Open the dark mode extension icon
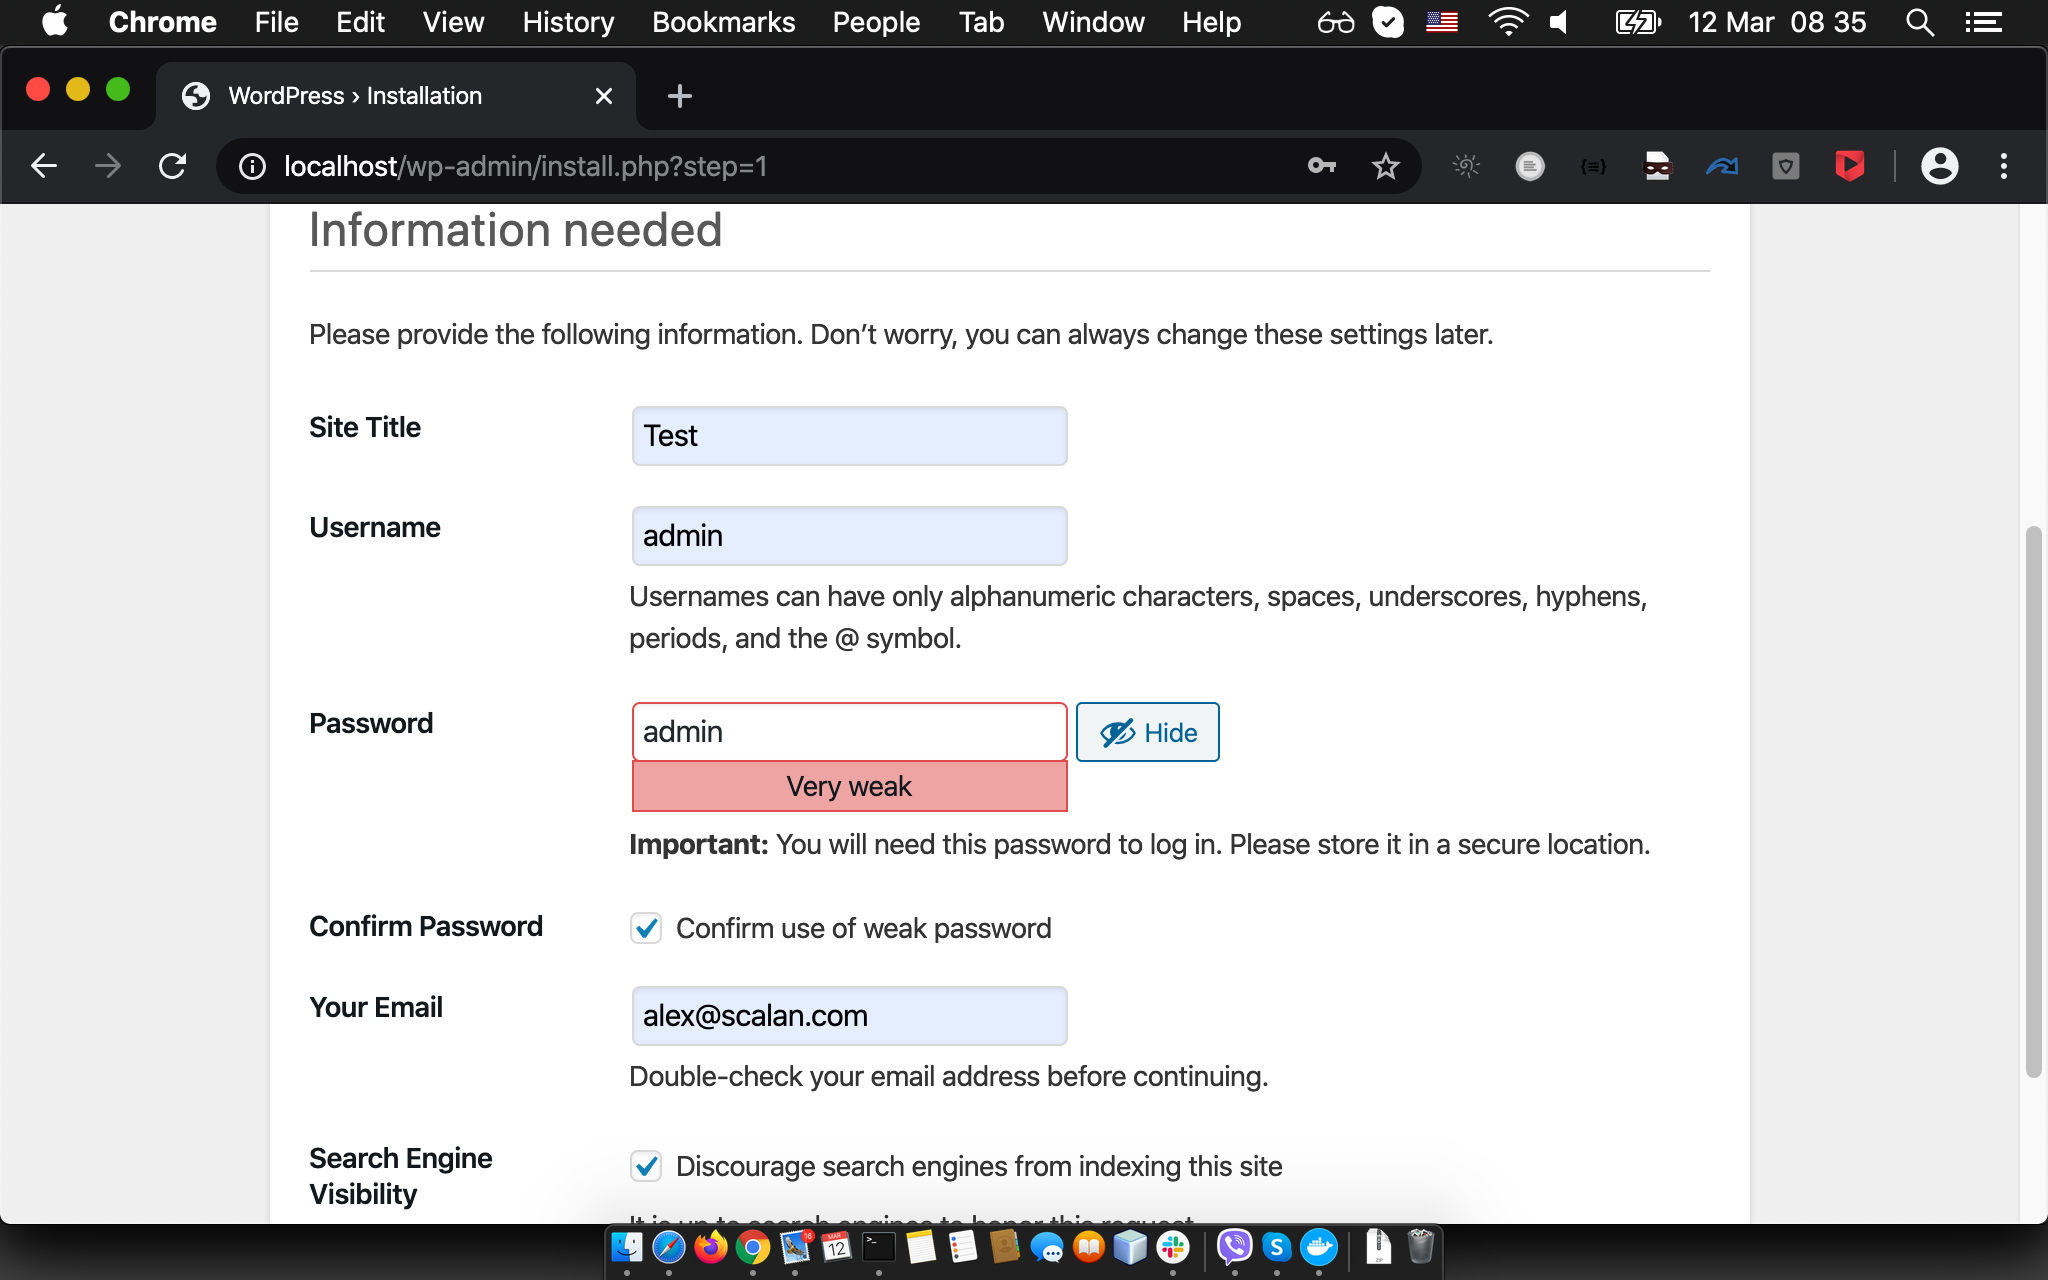 pyautogui.click(x=1465, y=166)
